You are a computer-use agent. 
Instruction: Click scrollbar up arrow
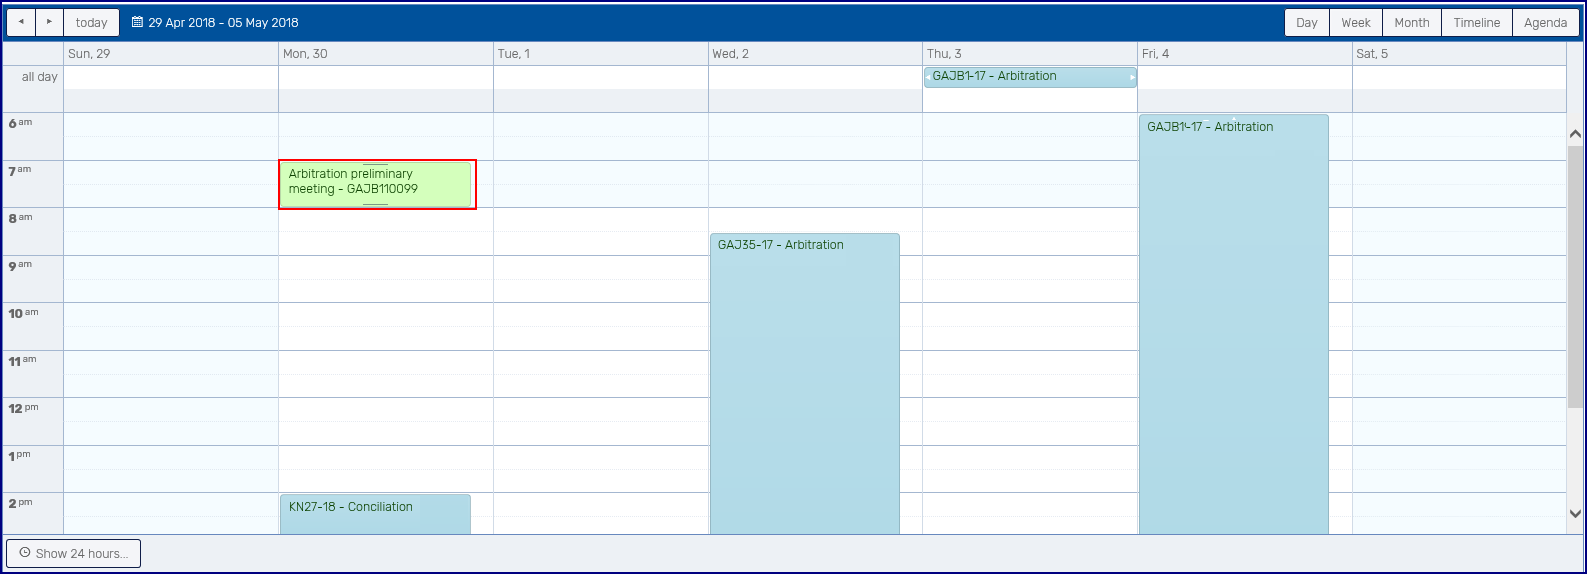click(1575, 133)
